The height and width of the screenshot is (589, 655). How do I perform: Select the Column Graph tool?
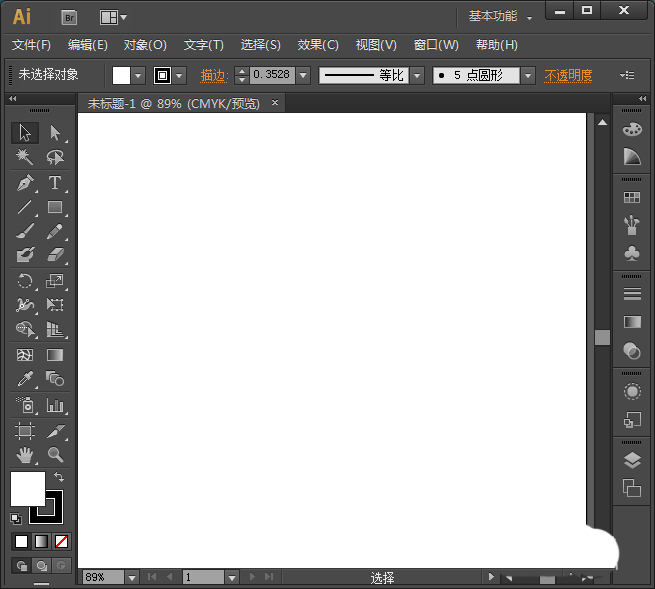(x=55, y=405)
